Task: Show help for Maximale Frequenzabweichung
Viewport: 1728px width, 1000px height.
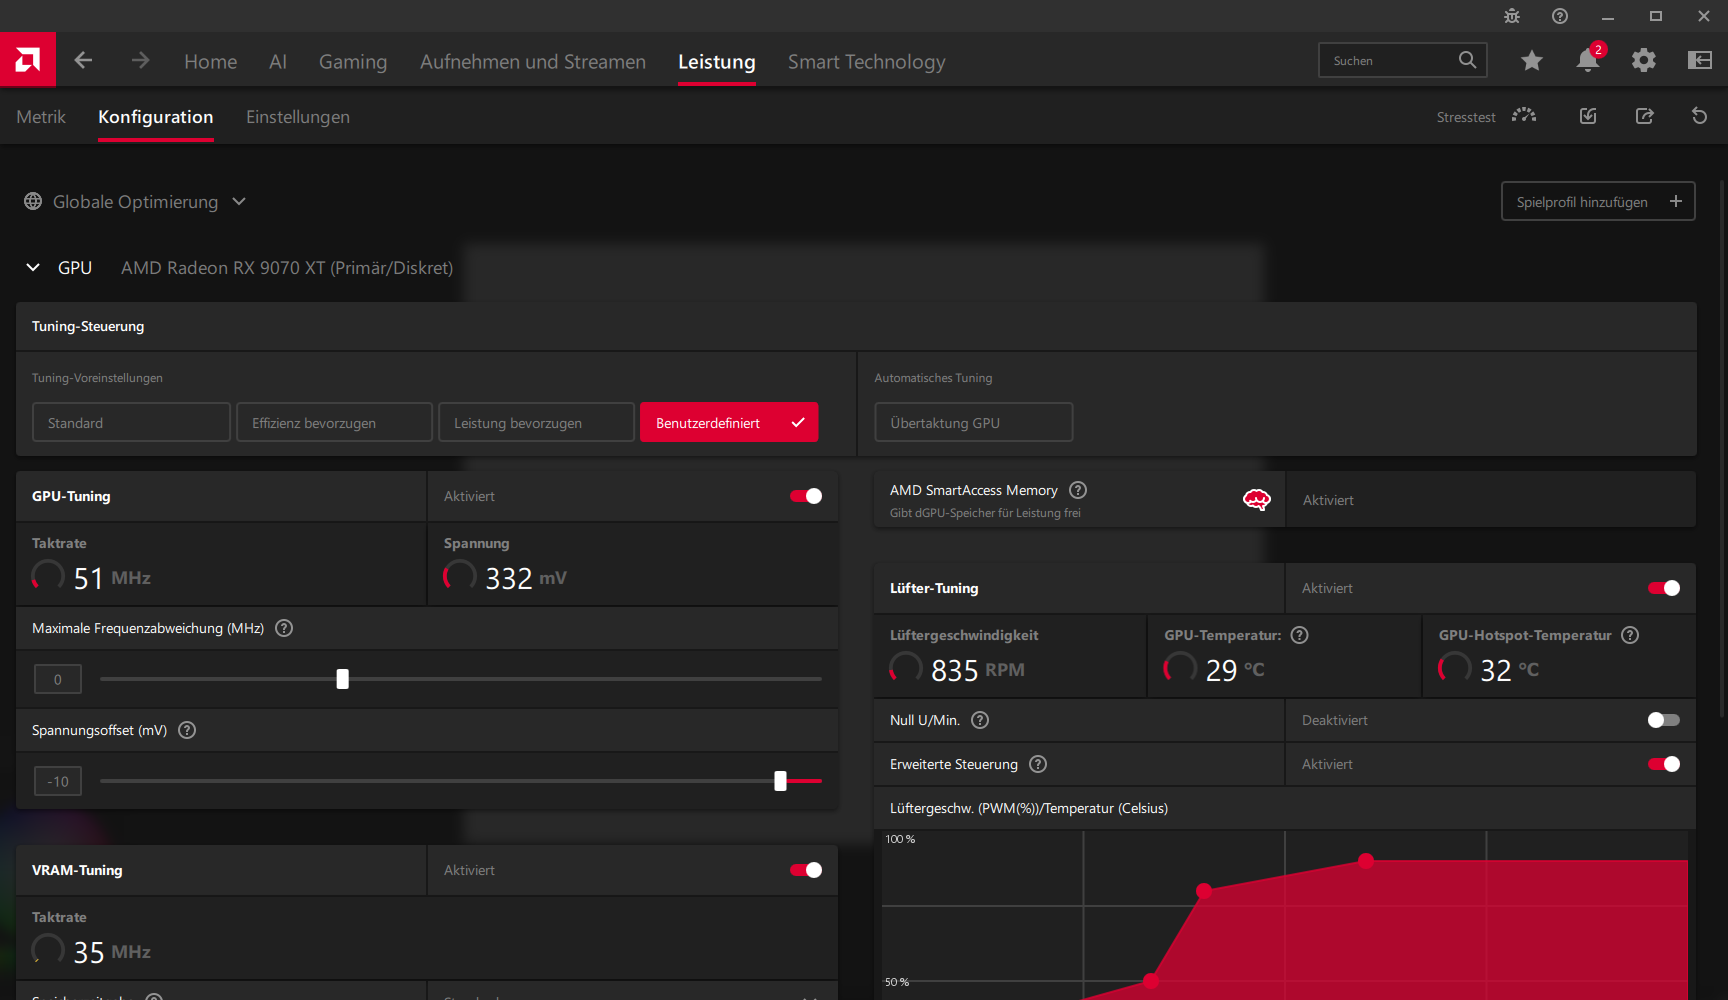Action: [284, 628]
